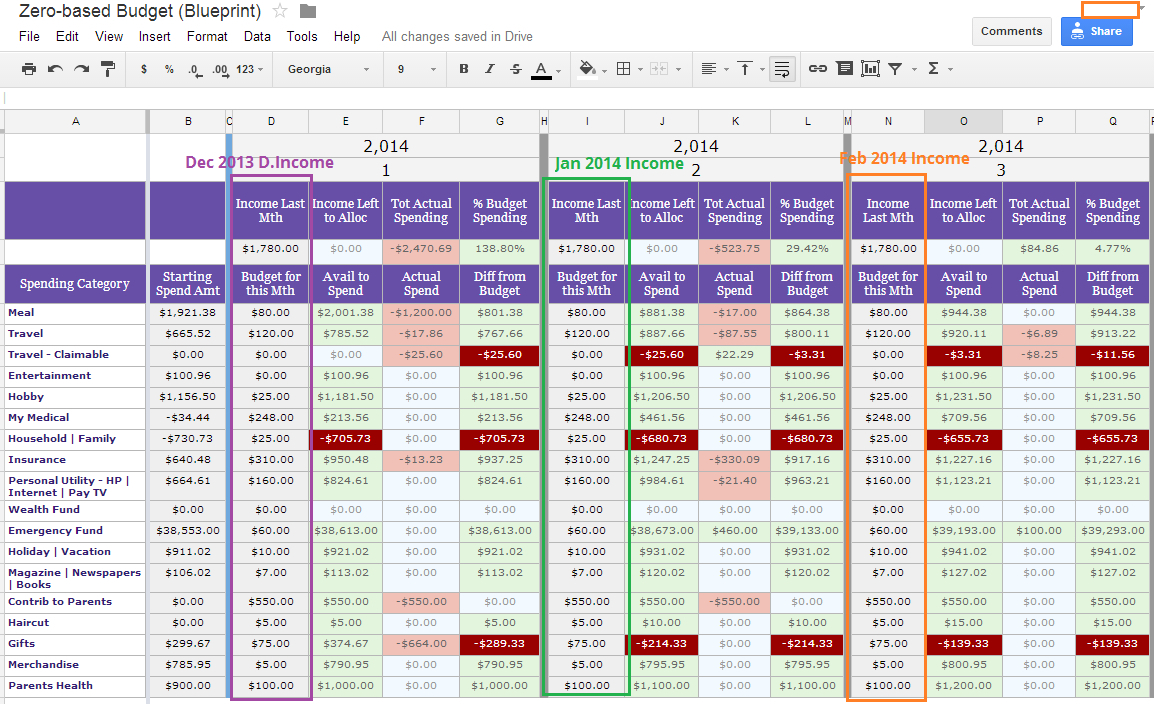This screenshot has width=1154, height=704.
Task: Open the File menu
Action: [29, 36]
